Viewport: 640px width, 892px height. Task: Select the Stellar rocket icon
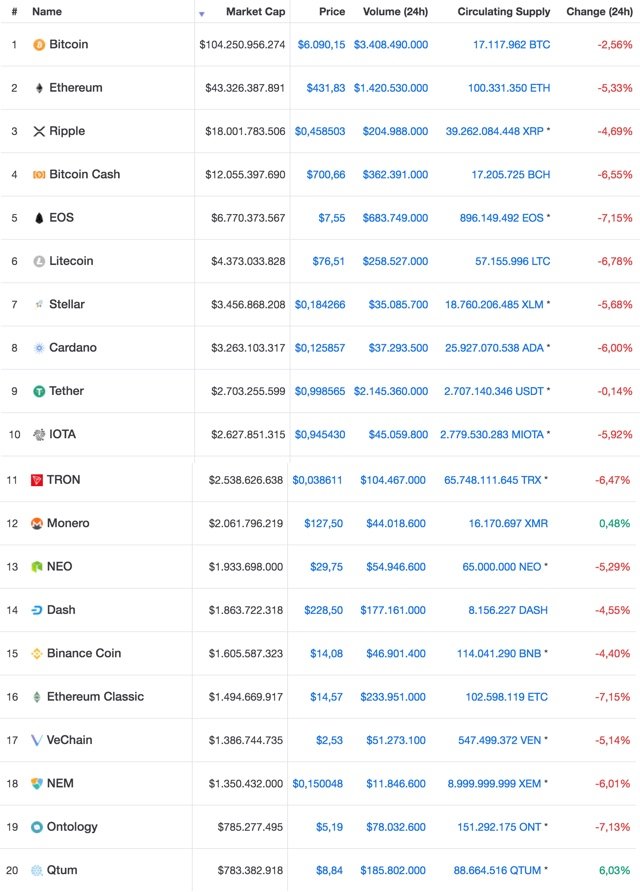[38, 304]
